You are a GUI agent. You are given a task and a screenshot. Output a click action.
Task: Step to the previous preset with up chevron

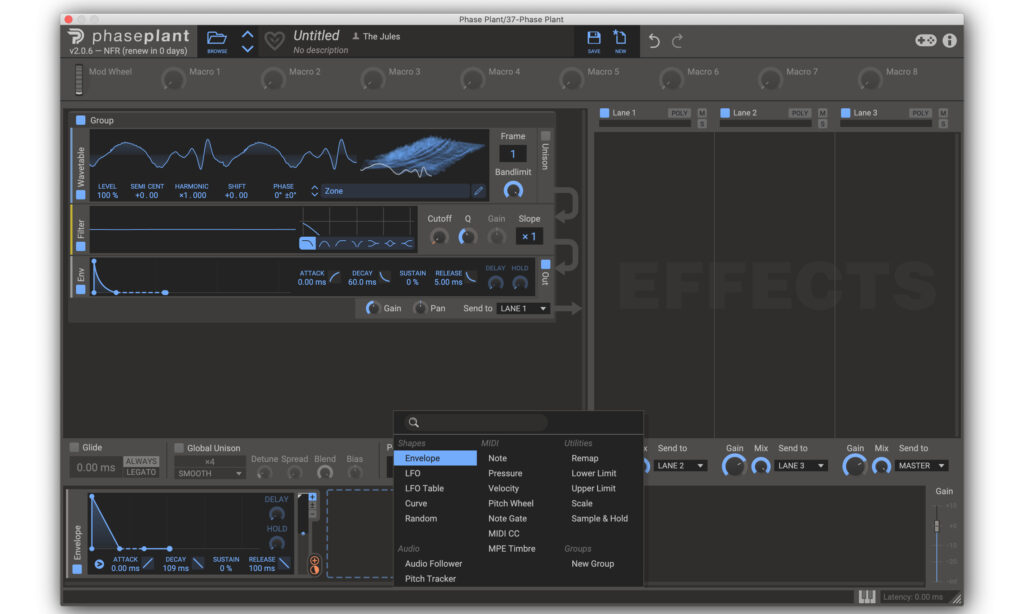click(248, 34)
